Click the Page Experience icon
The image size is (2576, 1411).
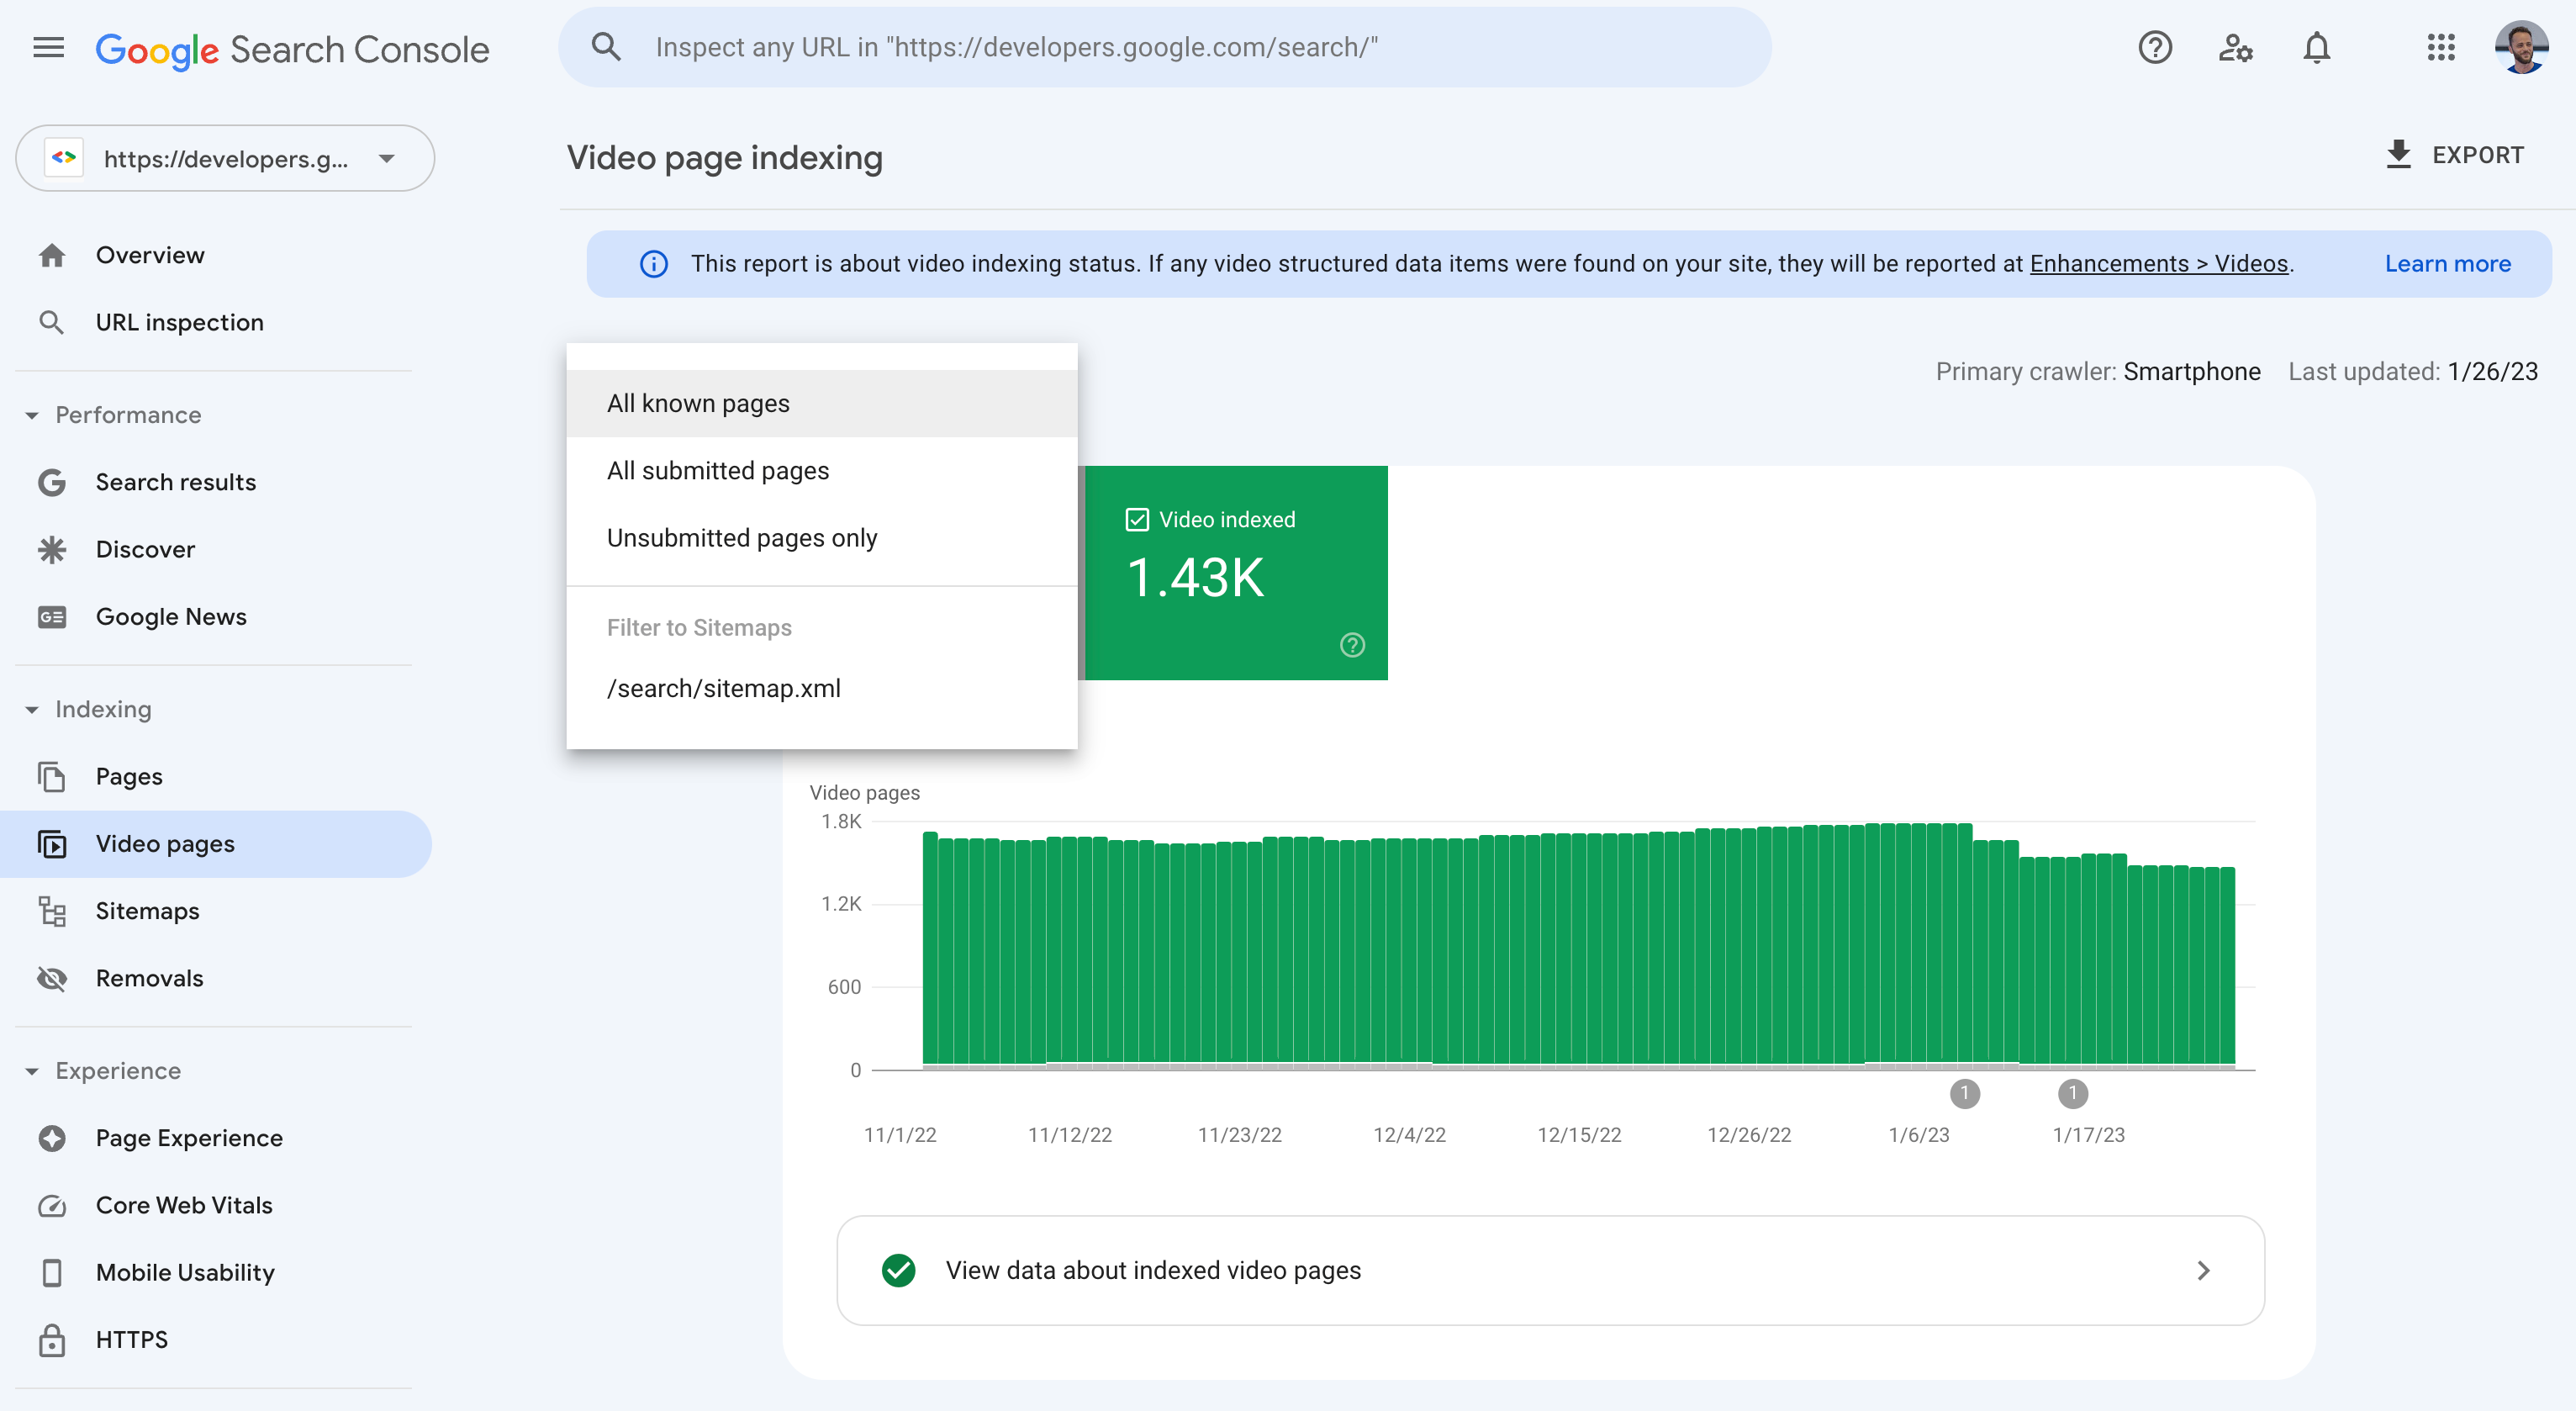tap(52, 1139)
